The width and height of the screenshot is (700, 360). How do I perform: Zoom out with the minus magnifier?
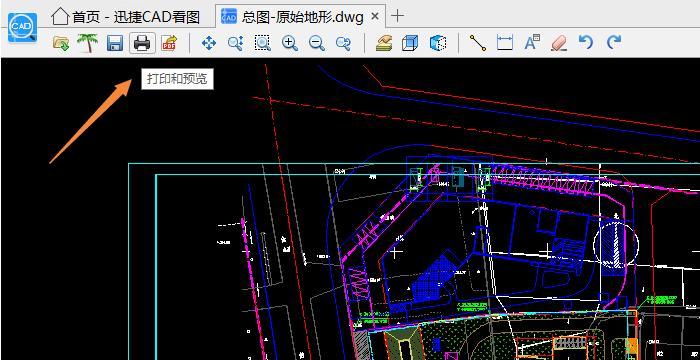pyautogui.click(x=317, y=43)
